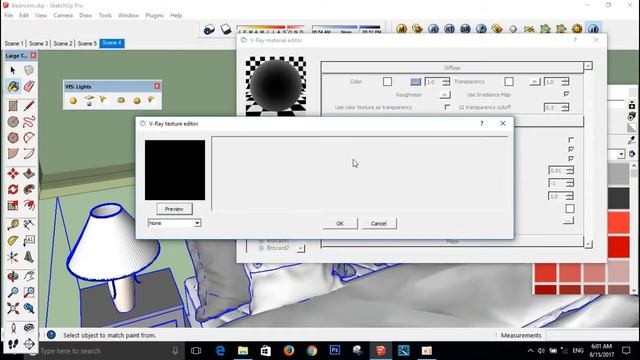The image size is (640, 360).
Task: Open Photoshop from the taskbar
Action: point(335,351)
